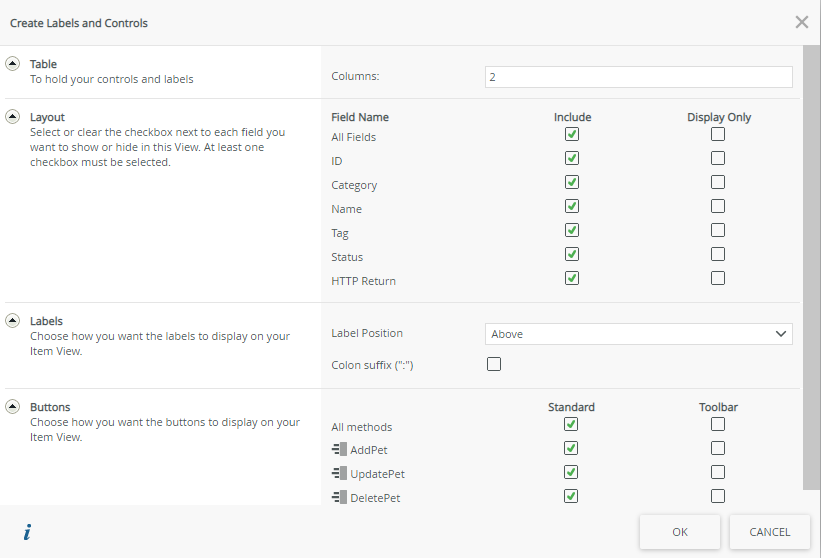Uncheck Include for the Category field
This screenshot has height=558, width=821.
(572, 182)
